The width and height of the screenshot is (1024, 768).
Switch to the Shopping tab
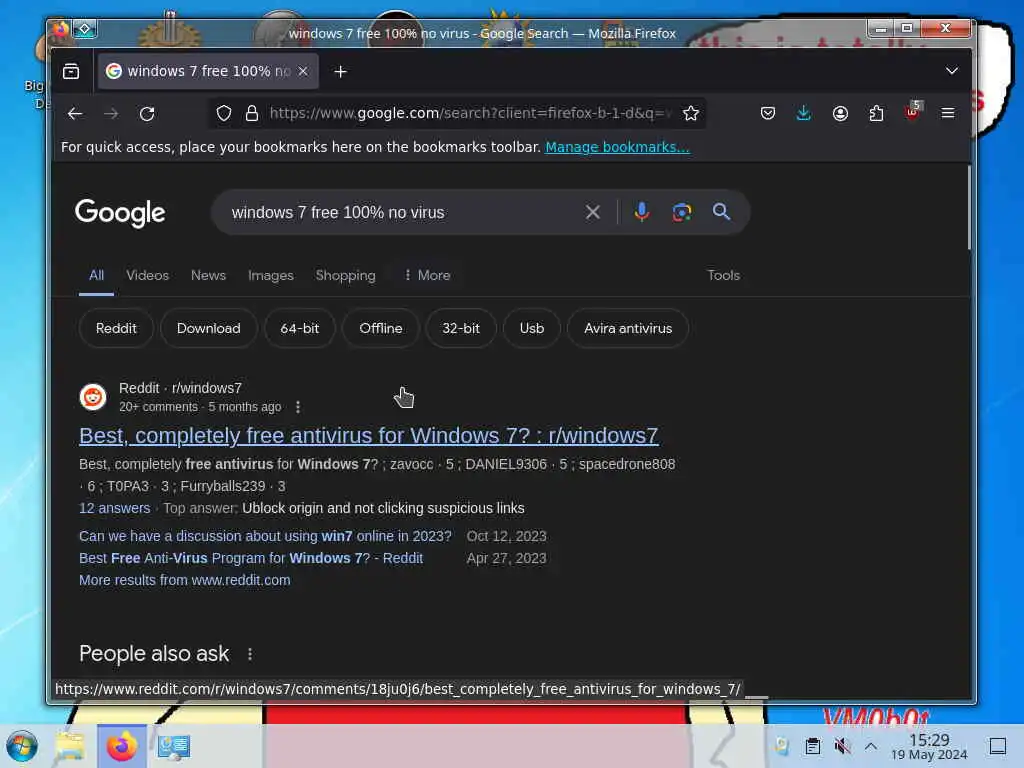click(345, 276)
